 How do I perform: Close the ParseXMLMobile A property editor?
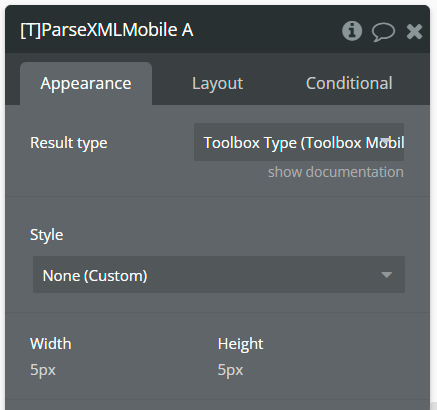[x=414, y=32]
